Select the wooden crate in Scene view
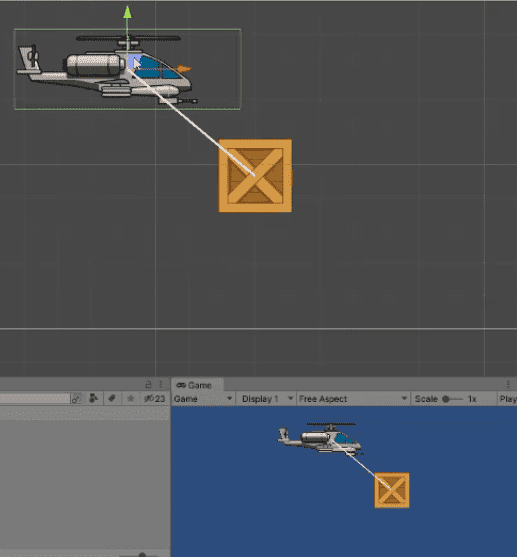Screen dimensions: 517x557 [255, 176]
